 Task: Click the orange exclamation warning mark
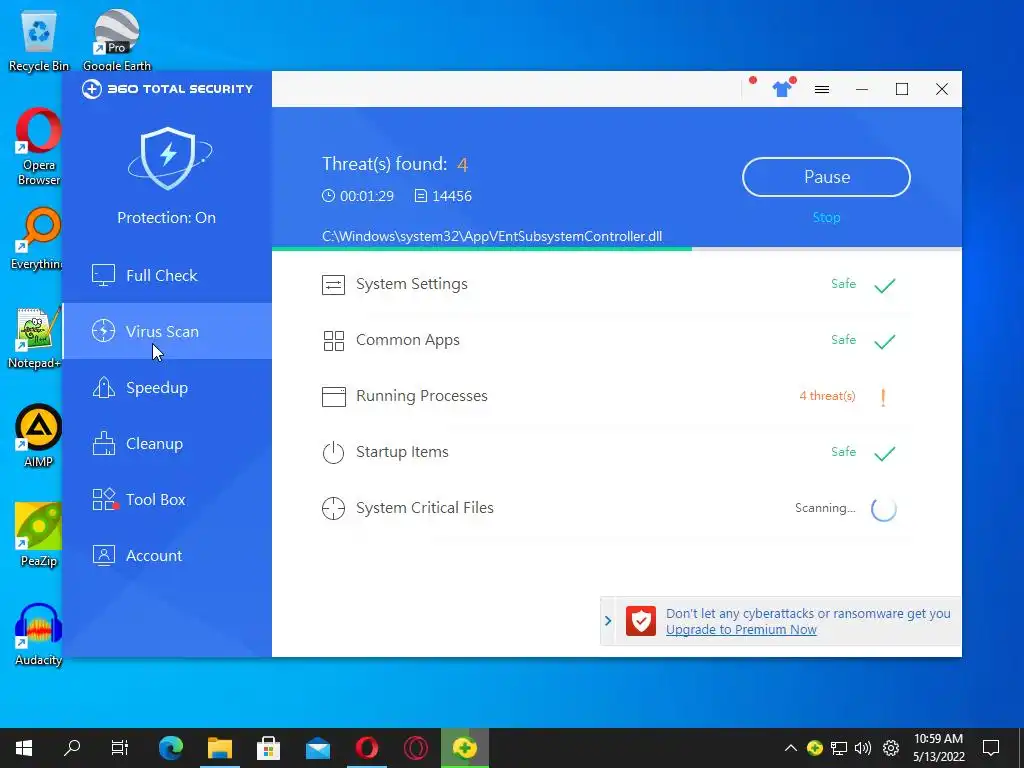(x=883, y=397)
